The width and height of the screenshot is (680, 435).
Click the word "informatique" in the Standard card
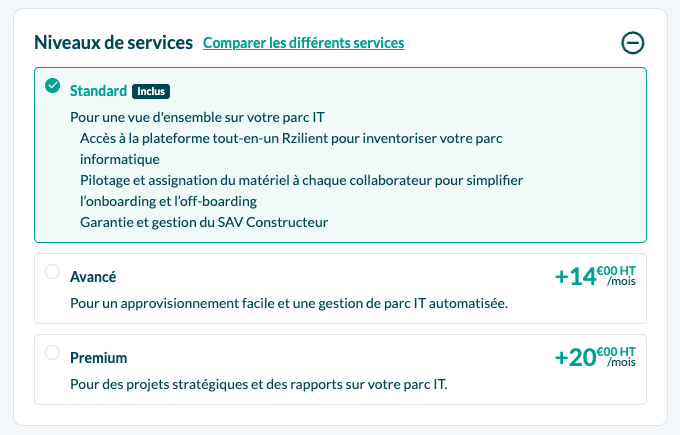click(120, 159)
